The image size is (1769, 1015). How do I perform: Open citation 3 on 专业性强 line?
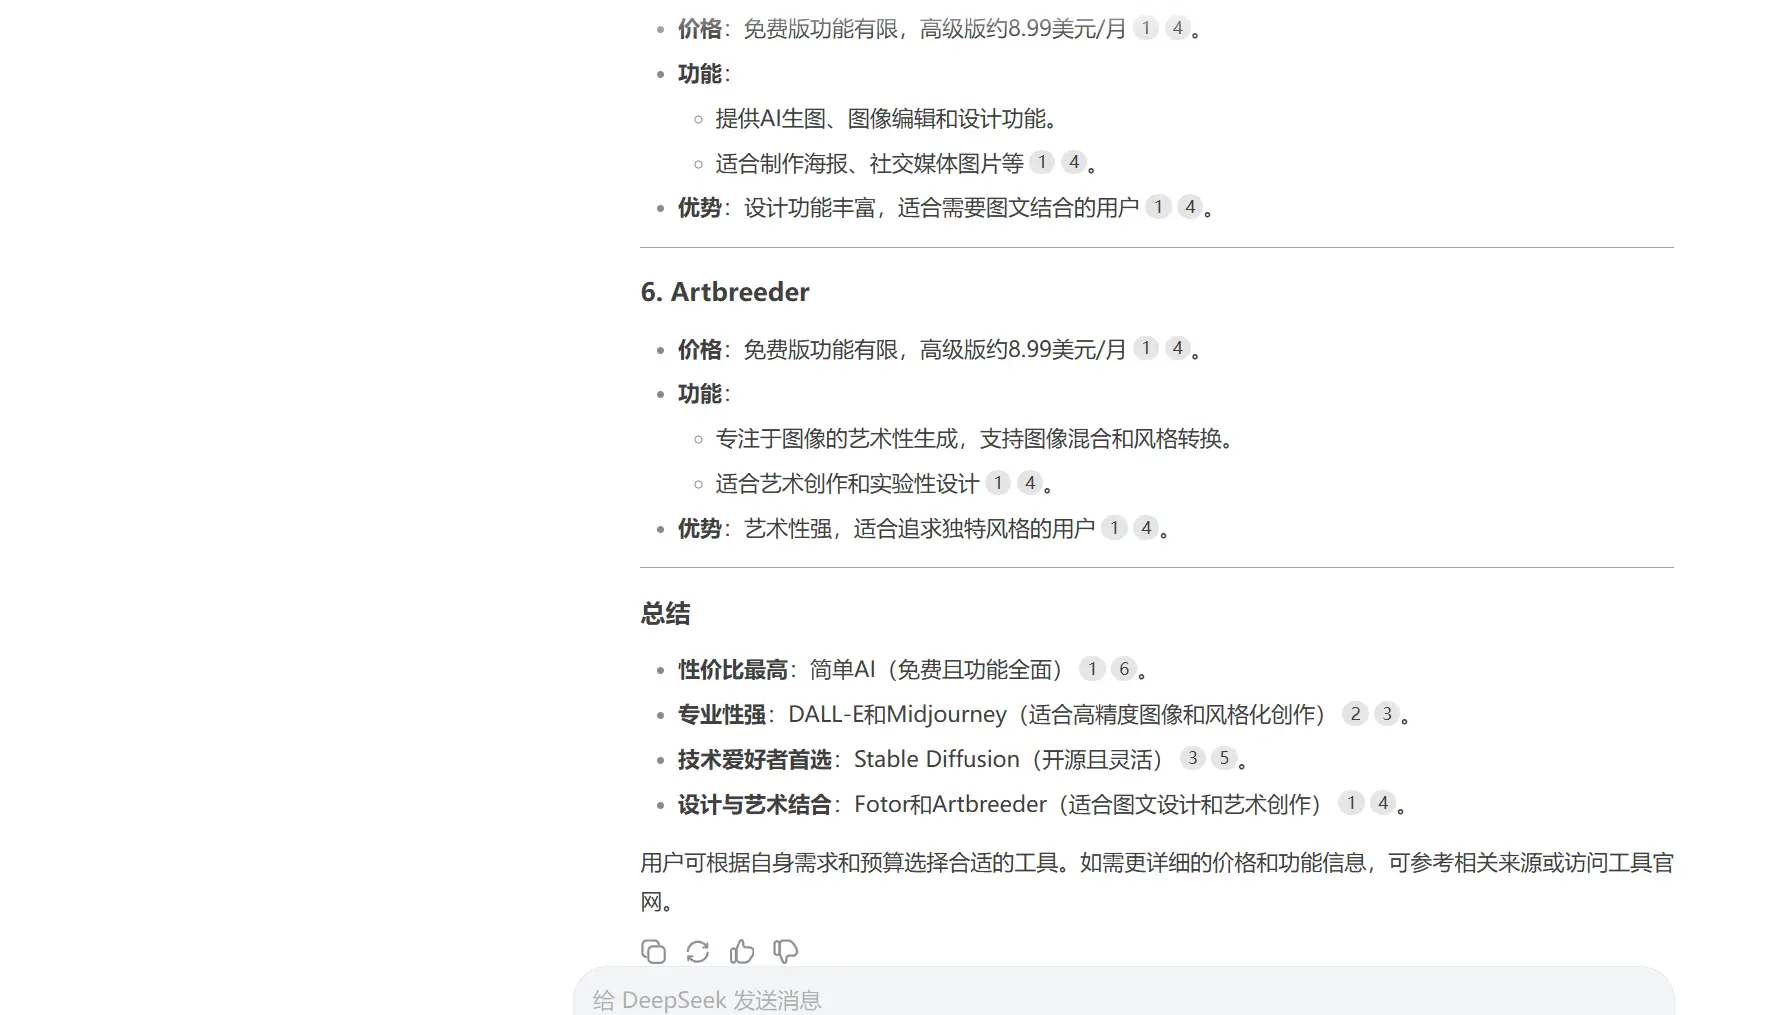pos(1387,713)
